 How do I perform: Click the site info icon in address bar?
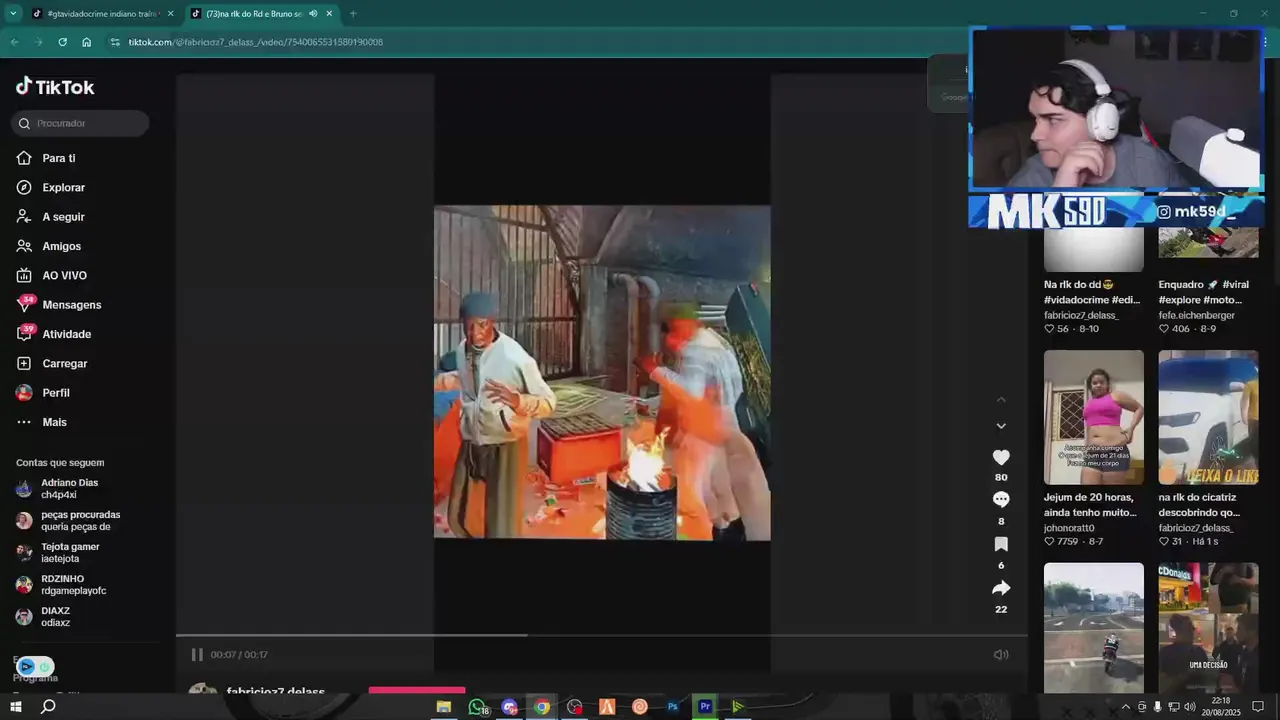pos(115,42)
